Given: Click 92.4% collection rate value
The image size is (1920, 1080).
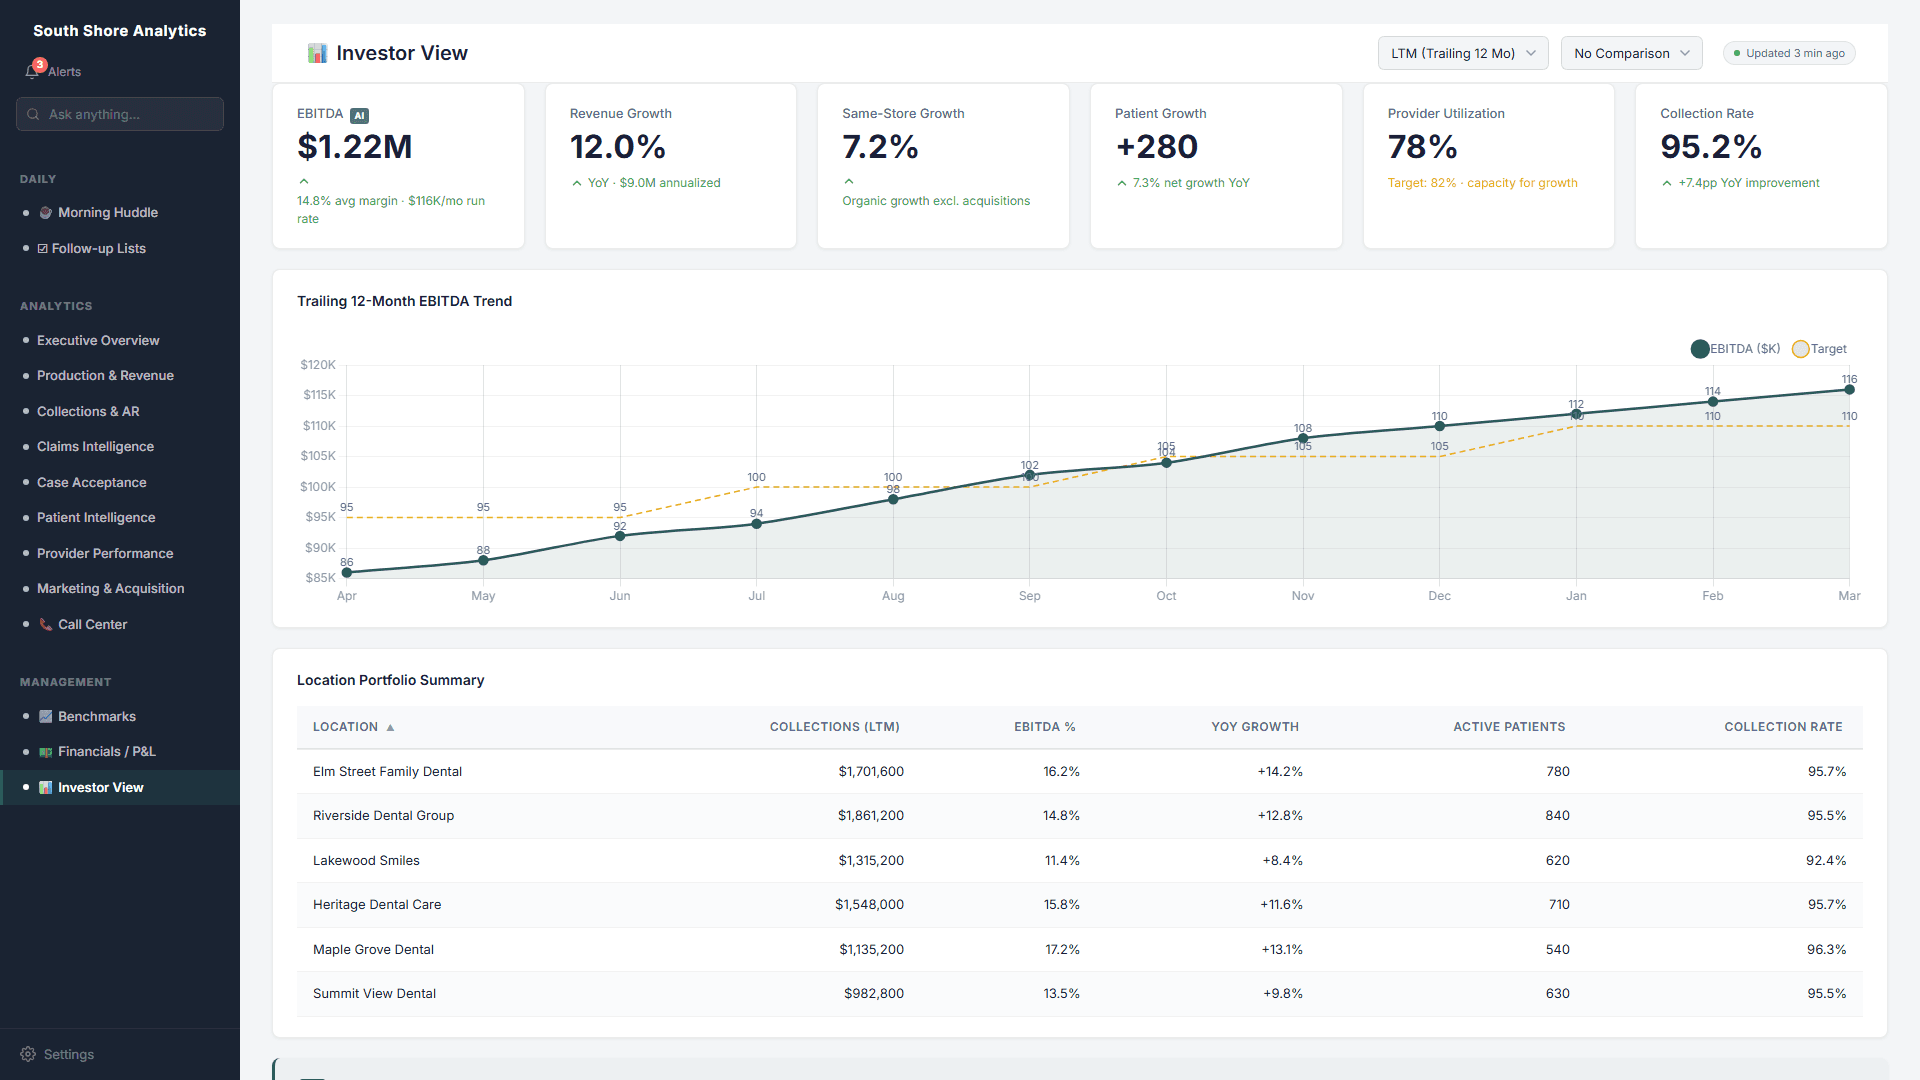Looking at the screenshot, I should [x=1826, y=861].
